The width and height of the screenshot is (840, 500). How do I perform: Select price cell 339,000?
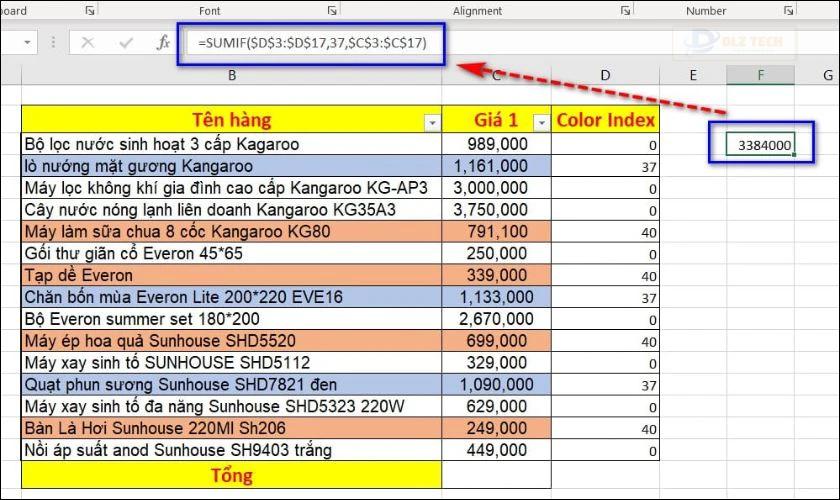497,275
